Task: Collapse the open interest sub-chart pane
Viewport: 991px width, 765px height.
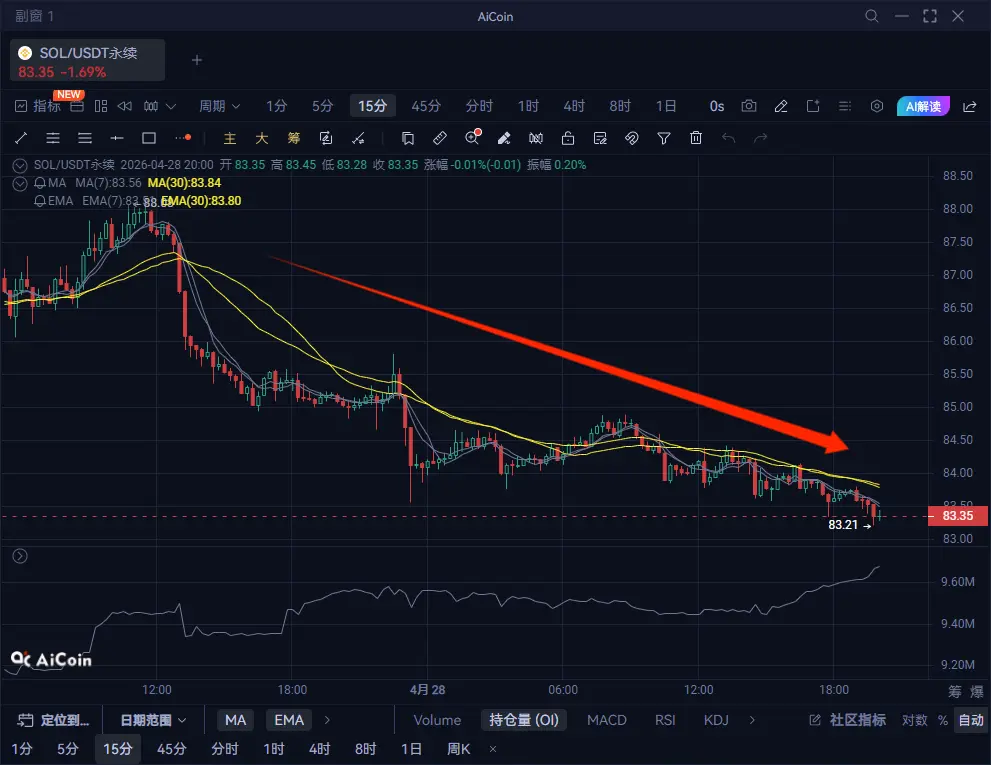Action: pos(20,556)
